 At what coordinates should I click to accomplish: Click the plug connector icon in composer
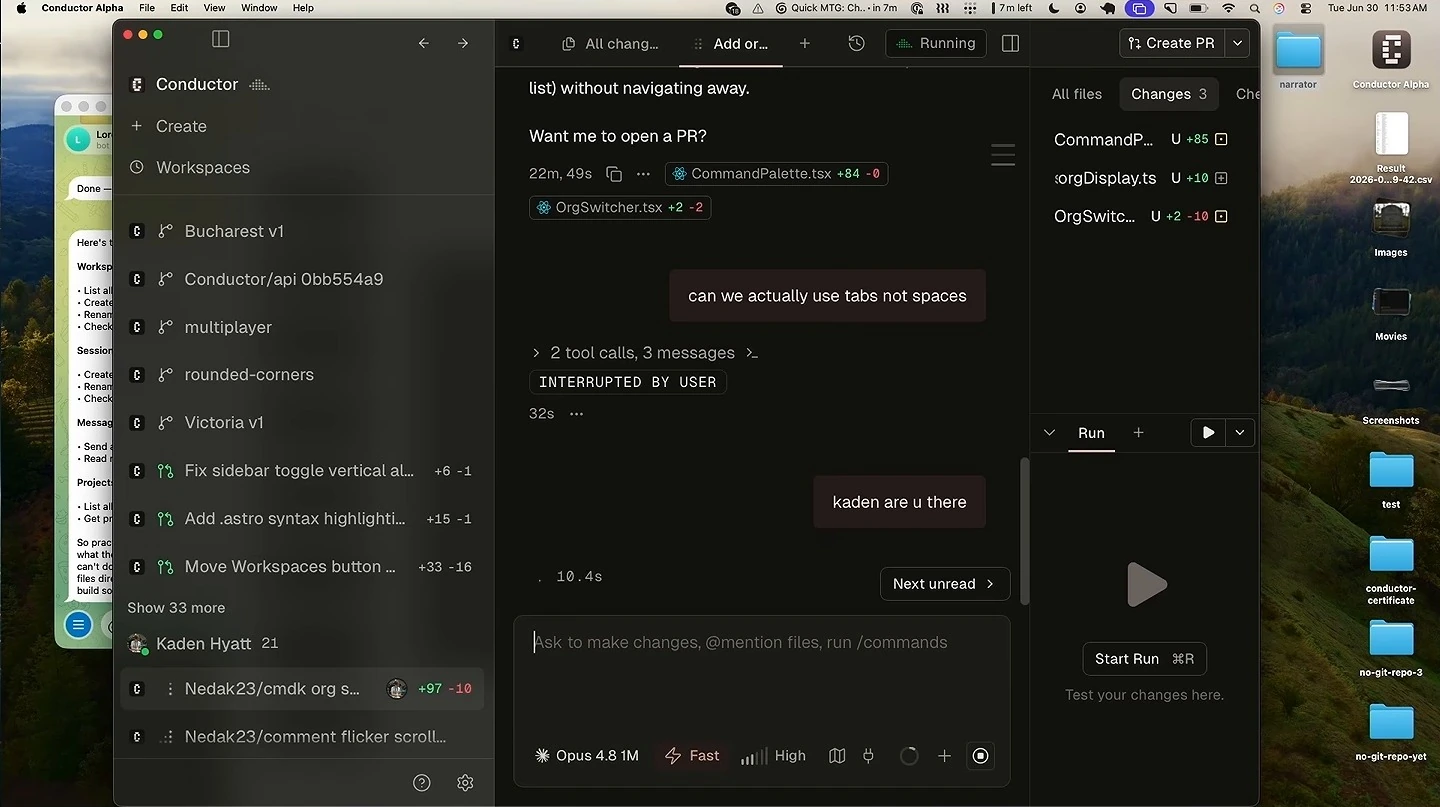click(868, 756)
